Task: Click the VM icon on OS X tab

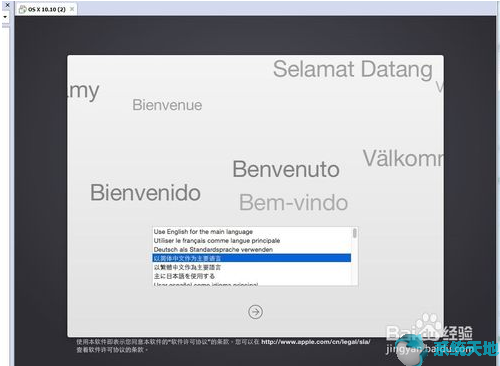Action: [22, 9]
